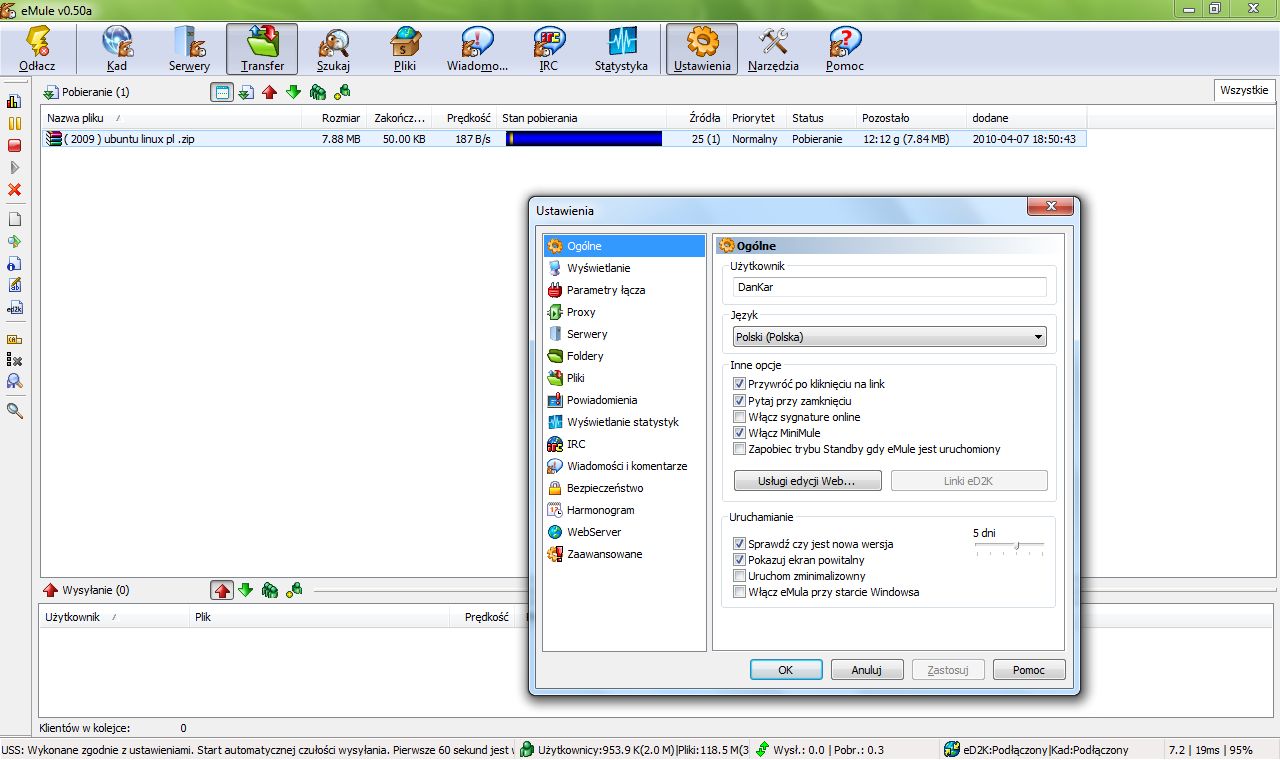Open the Pliki shared files window

click(405, 49)
